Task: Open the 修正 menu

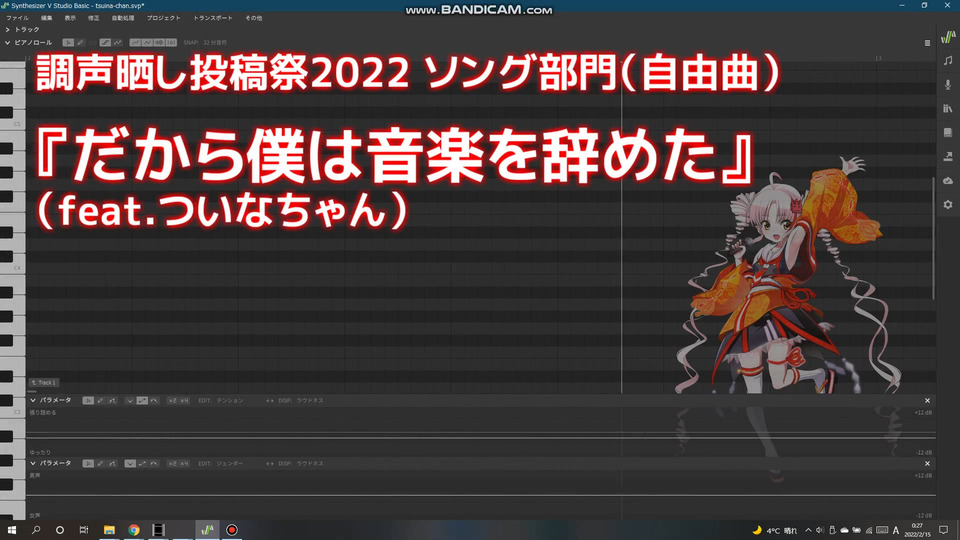Action: coord(94,18)
